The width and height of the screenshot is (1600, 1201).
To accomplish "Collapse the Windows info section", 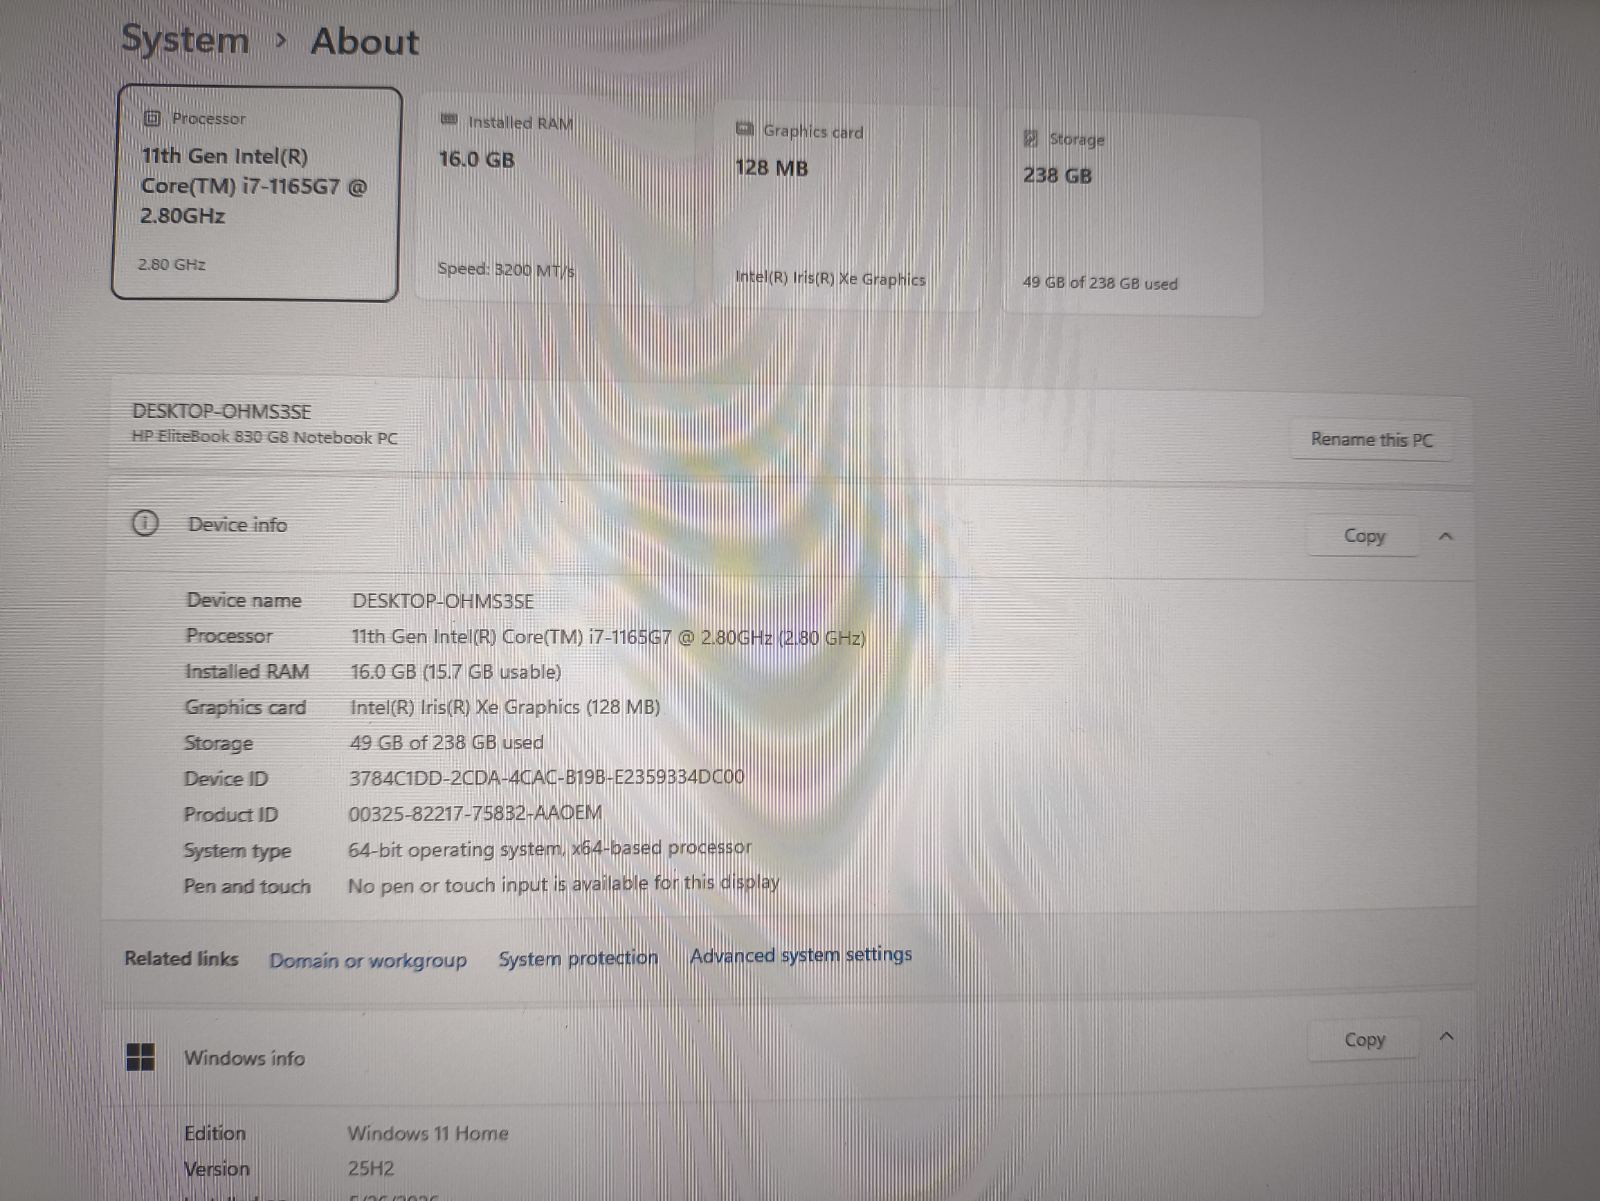I will pos(1445,1037).
